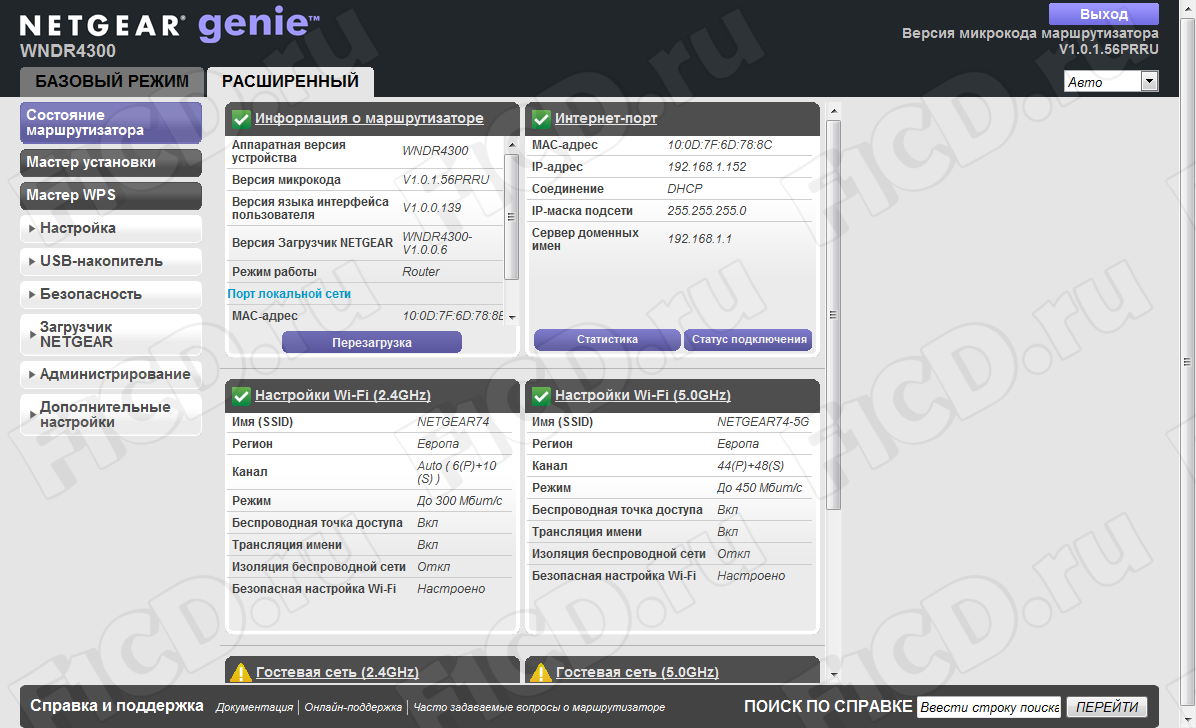Click SSID value NETGEAR74
The height and width of the screenshot is (728, 1196).
coord(453,422)
